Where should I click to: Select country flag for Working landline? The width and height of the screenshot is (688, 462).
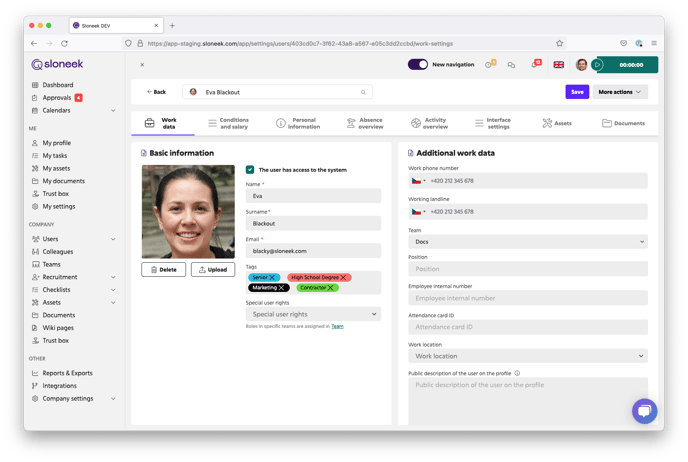[x=418, y=211]
